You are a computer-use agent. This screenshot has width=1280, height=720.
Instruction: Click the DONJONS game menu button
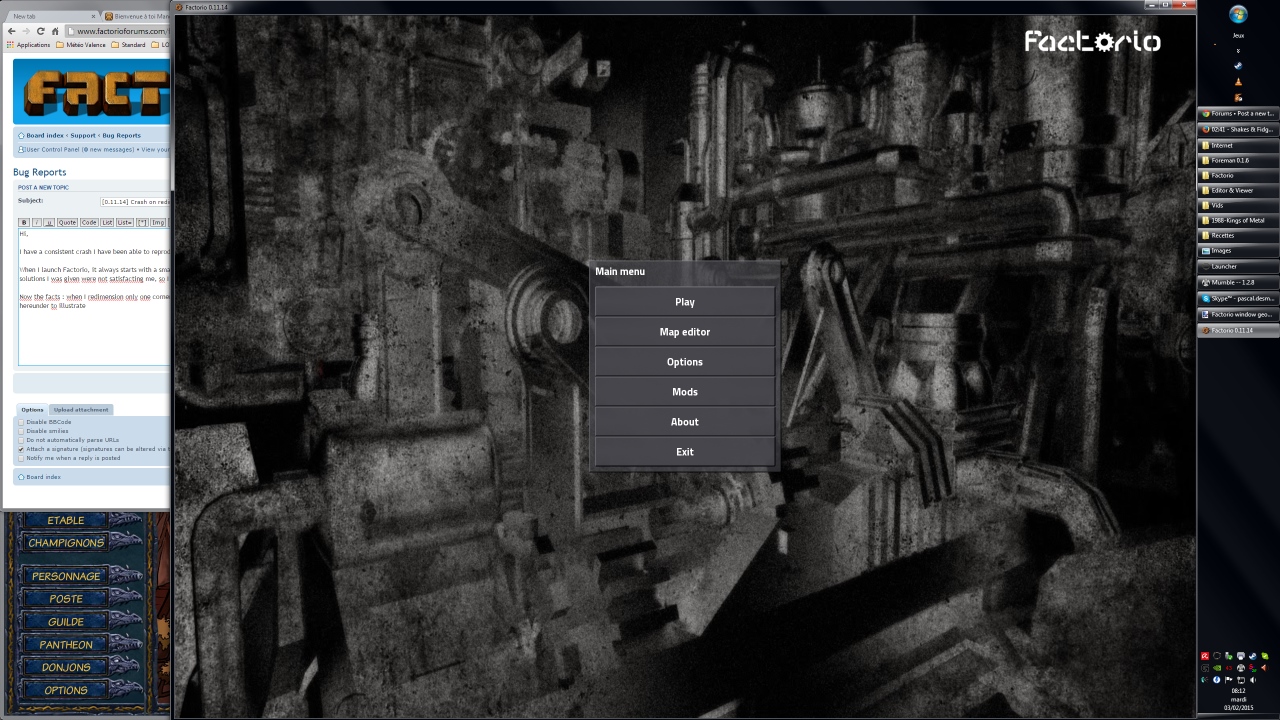point(66,667)
